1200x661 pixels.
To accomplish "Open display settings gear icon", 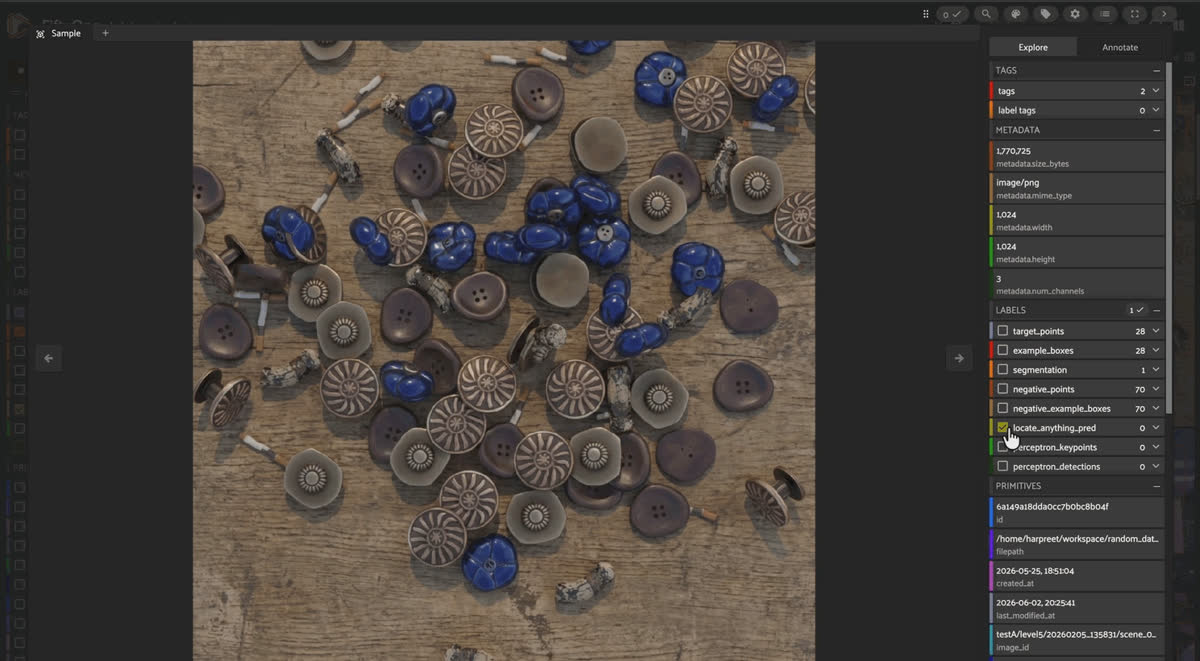I will [x=1075, y=14].
